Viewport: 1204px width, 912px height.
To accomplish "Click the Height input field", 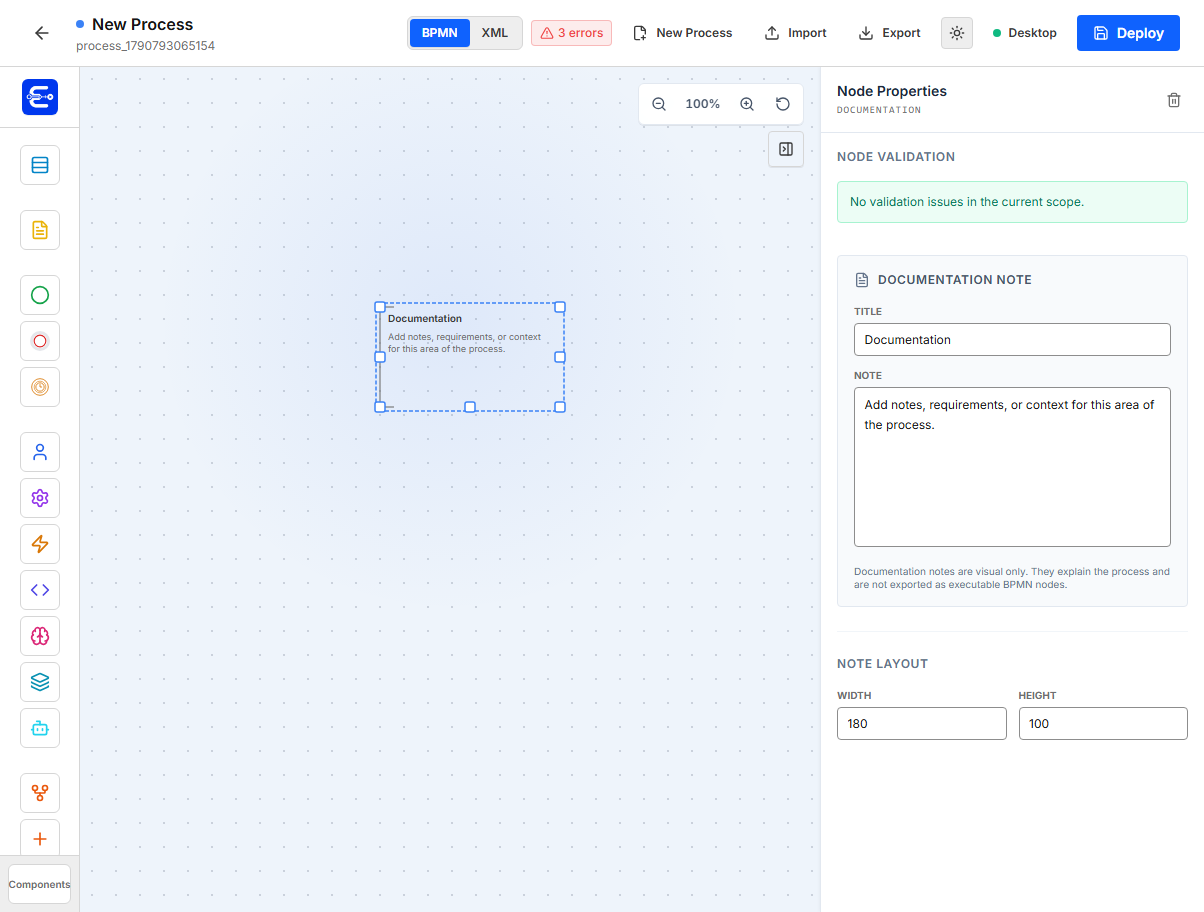I will [x=1103, y=723].
